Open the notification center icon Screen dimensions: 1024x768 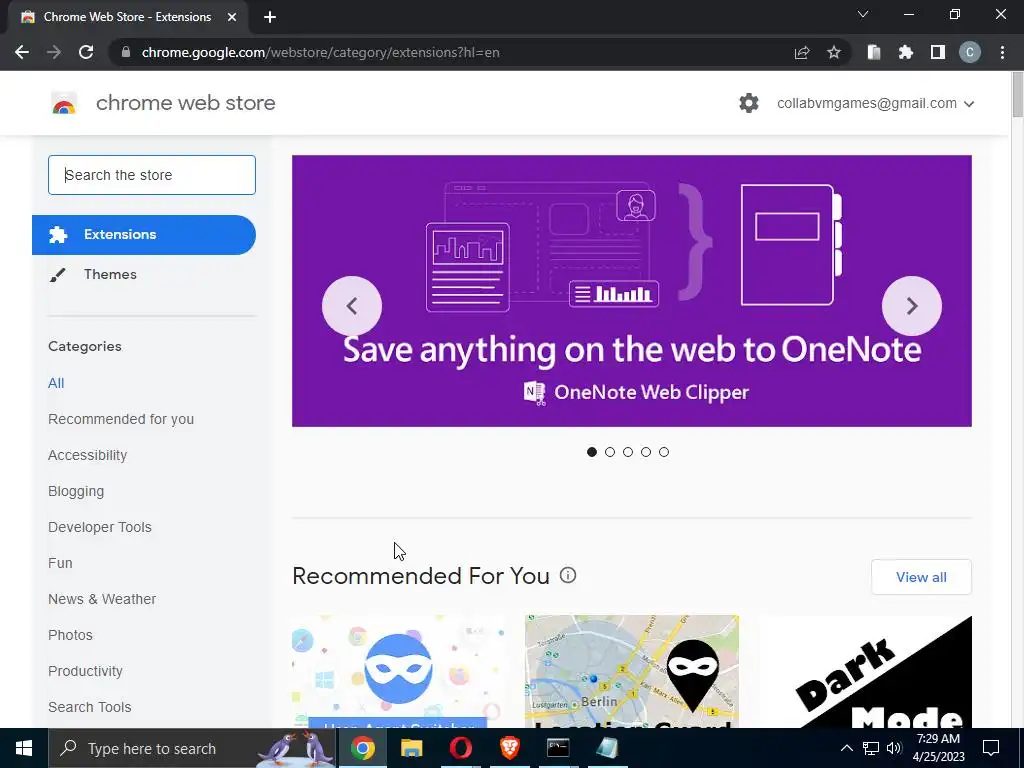coord(991,748)
